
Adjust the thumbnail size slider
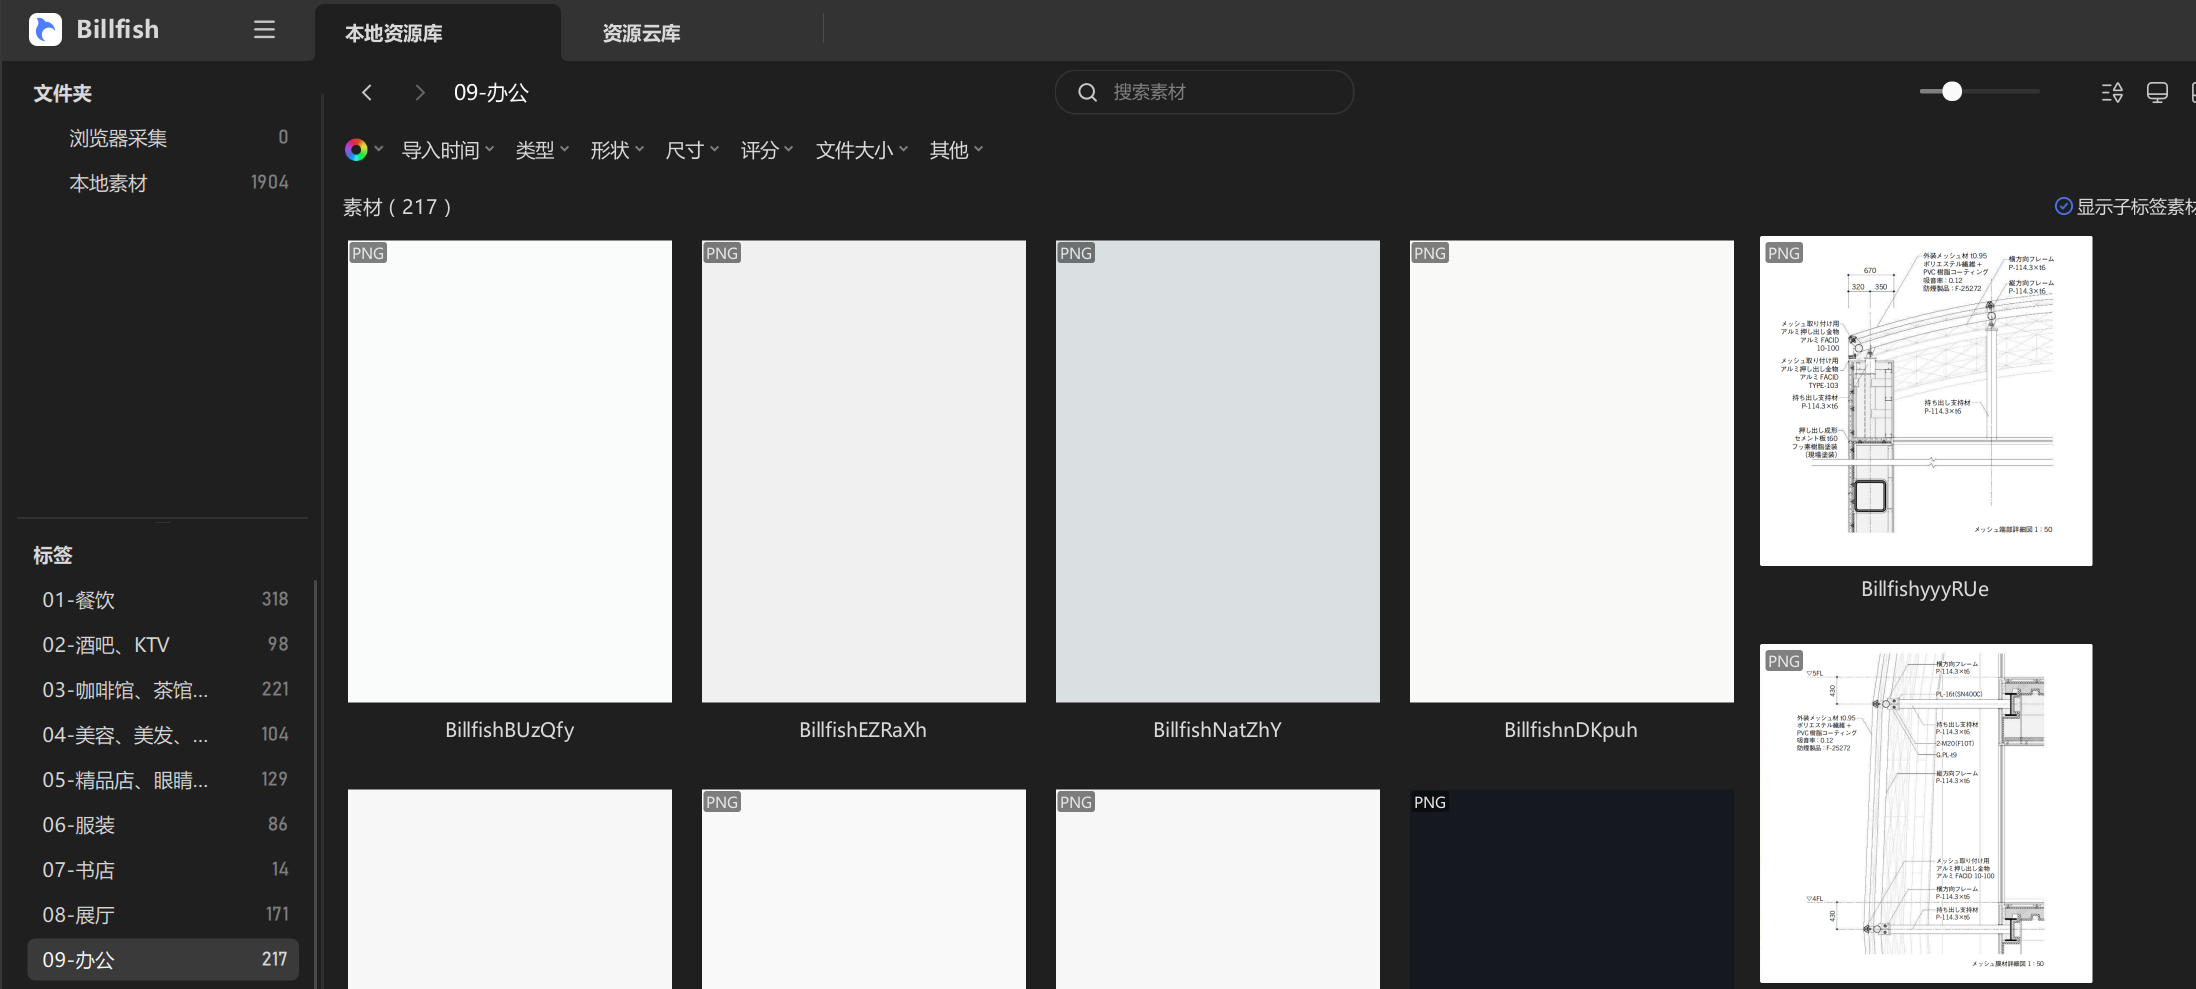pyautogui.click(x=1952, y=92)
